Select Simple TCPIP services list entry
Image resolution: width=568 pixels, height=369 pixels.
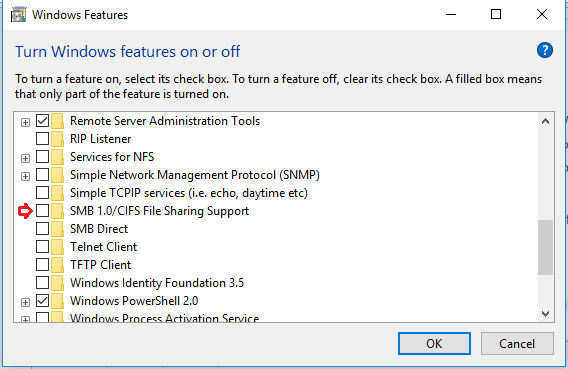[189, 193]
